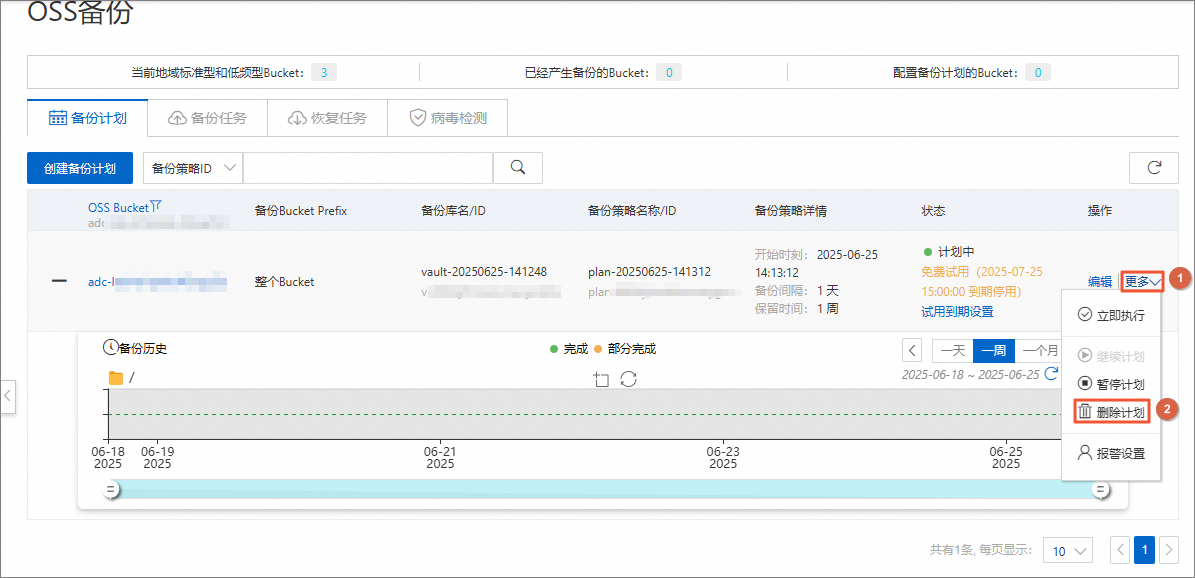Click the cyan timeline range bar
1195x578 pixels.
(x=605, y=490)
